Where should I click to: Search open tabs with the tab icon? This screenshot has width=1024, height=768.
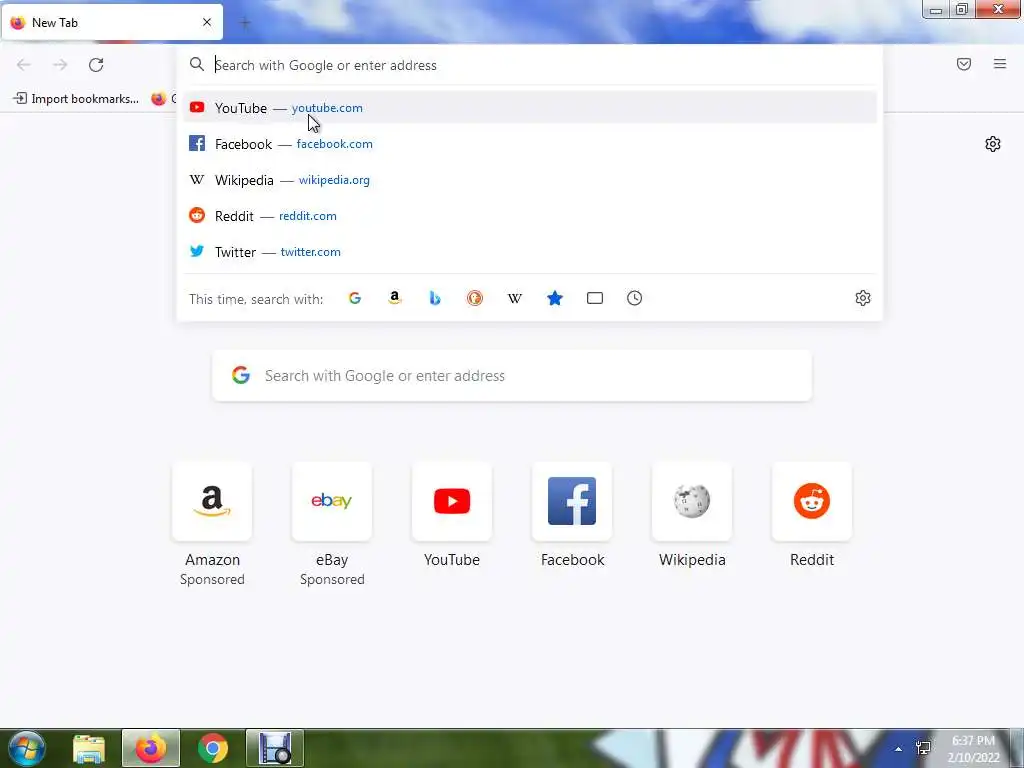(595, 298)
